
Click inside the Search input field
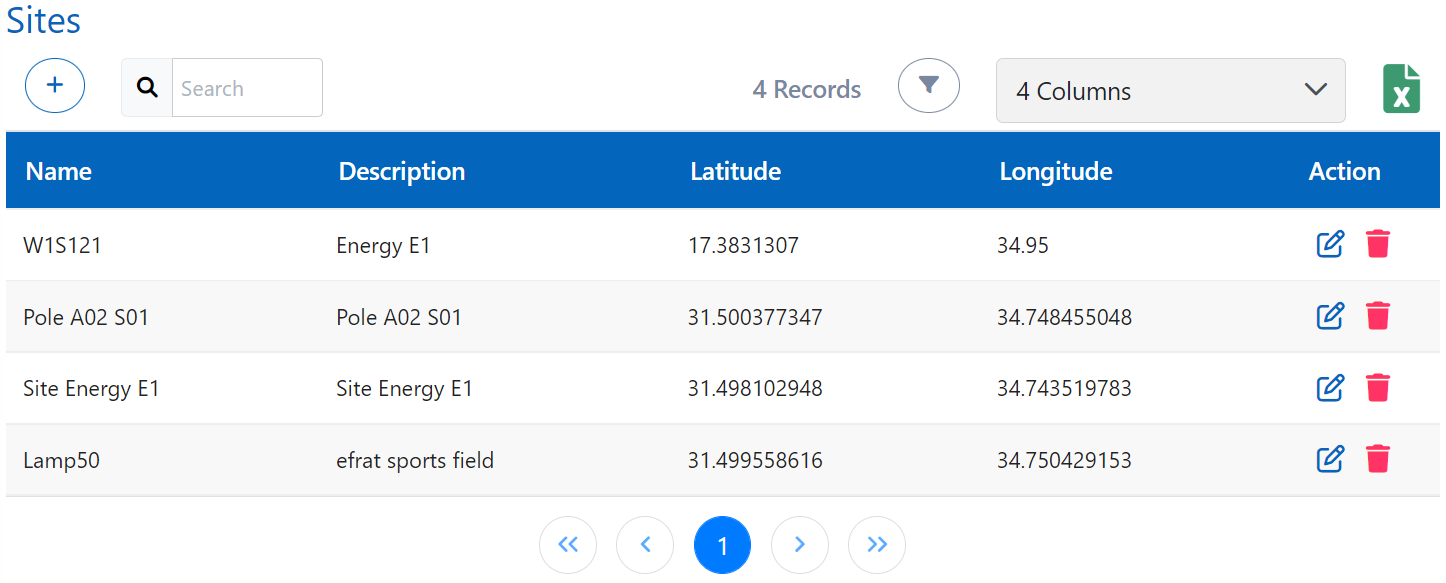click(247, 88)
